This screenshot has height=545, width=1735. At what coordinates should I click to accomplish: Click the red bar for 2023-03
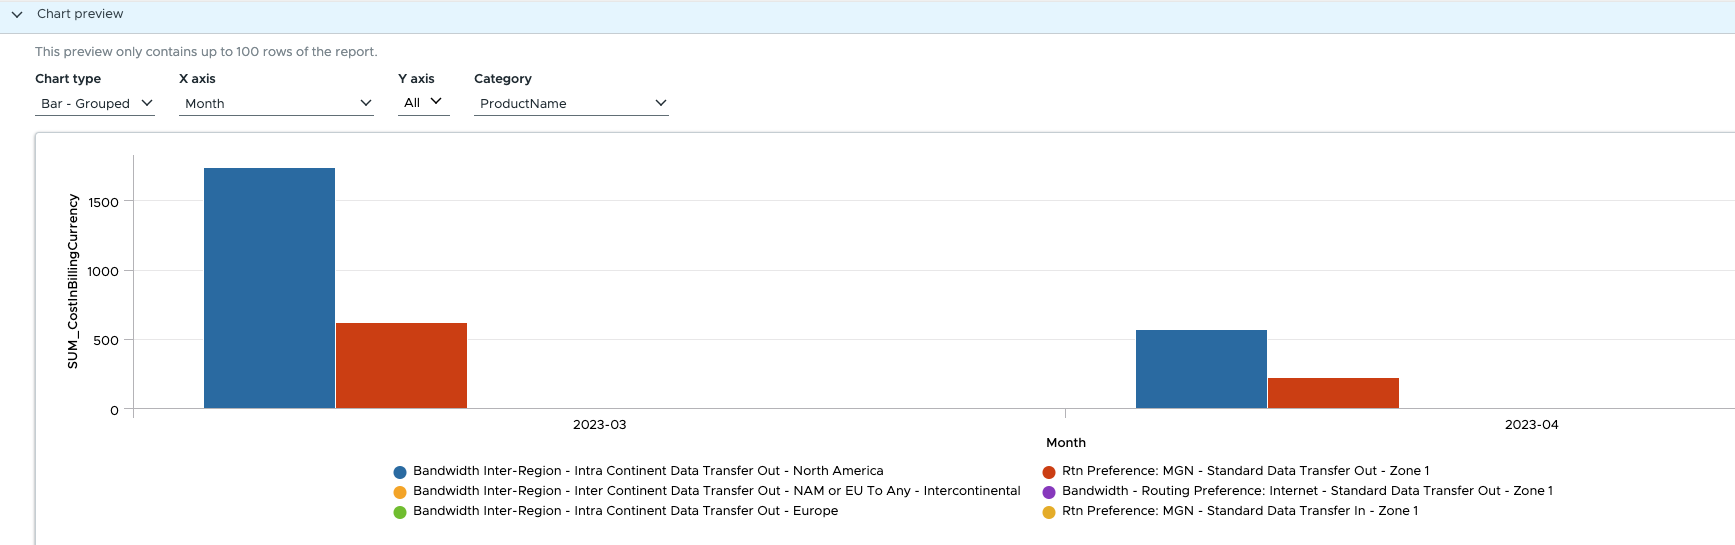click(401, 365)
